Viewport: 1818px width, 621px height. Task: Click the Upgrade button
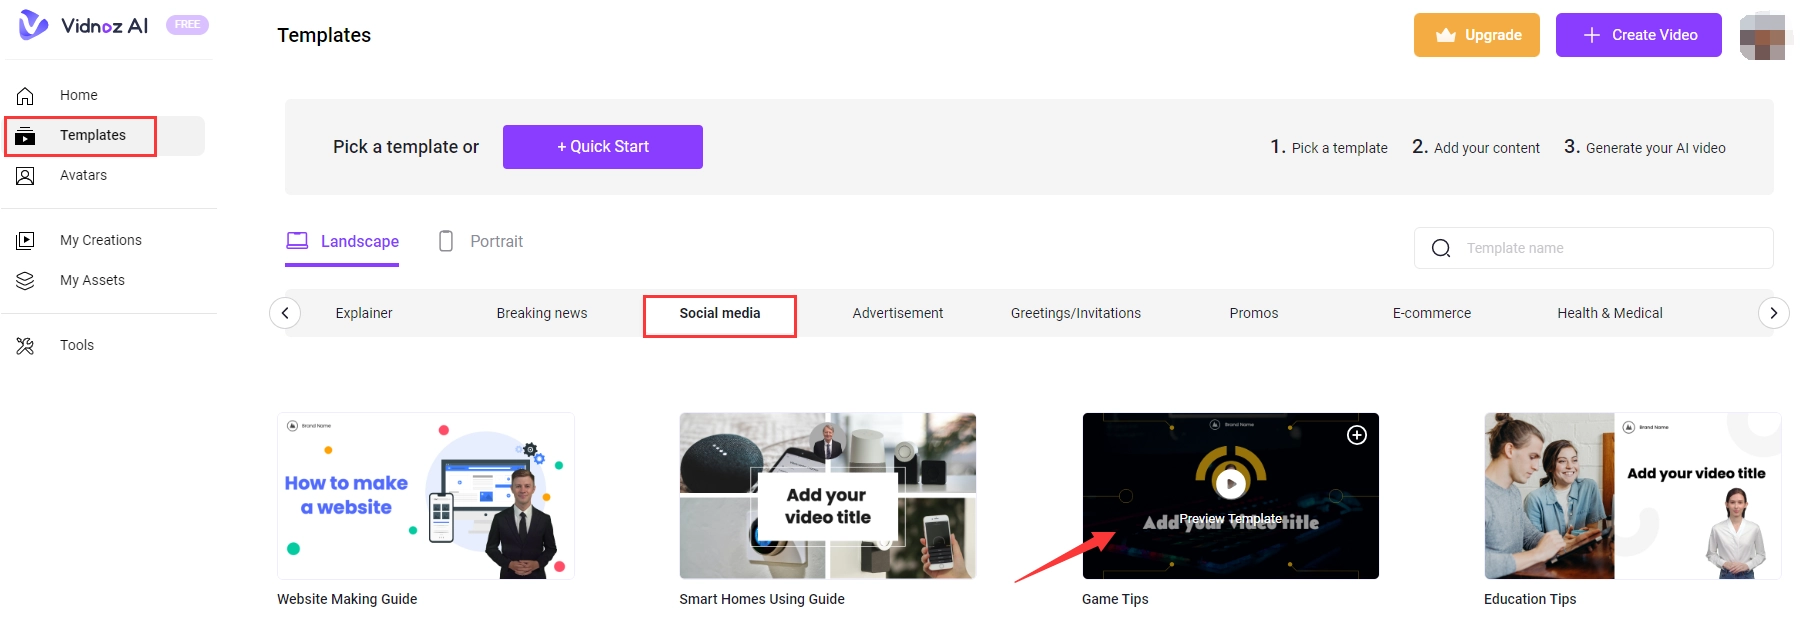click(x=1476, y=35)
